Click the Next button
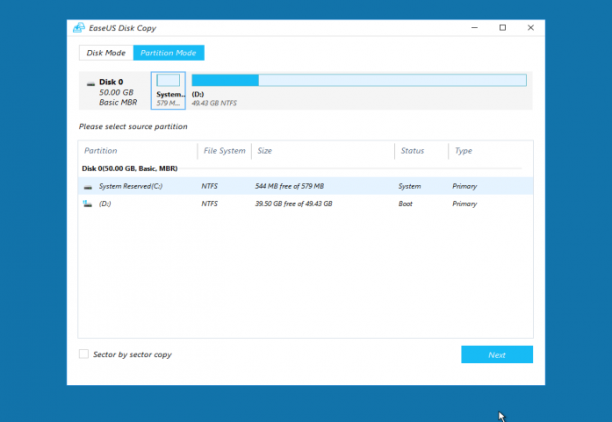The height and width of the screenshot is (422, 612). click(497, 354)
